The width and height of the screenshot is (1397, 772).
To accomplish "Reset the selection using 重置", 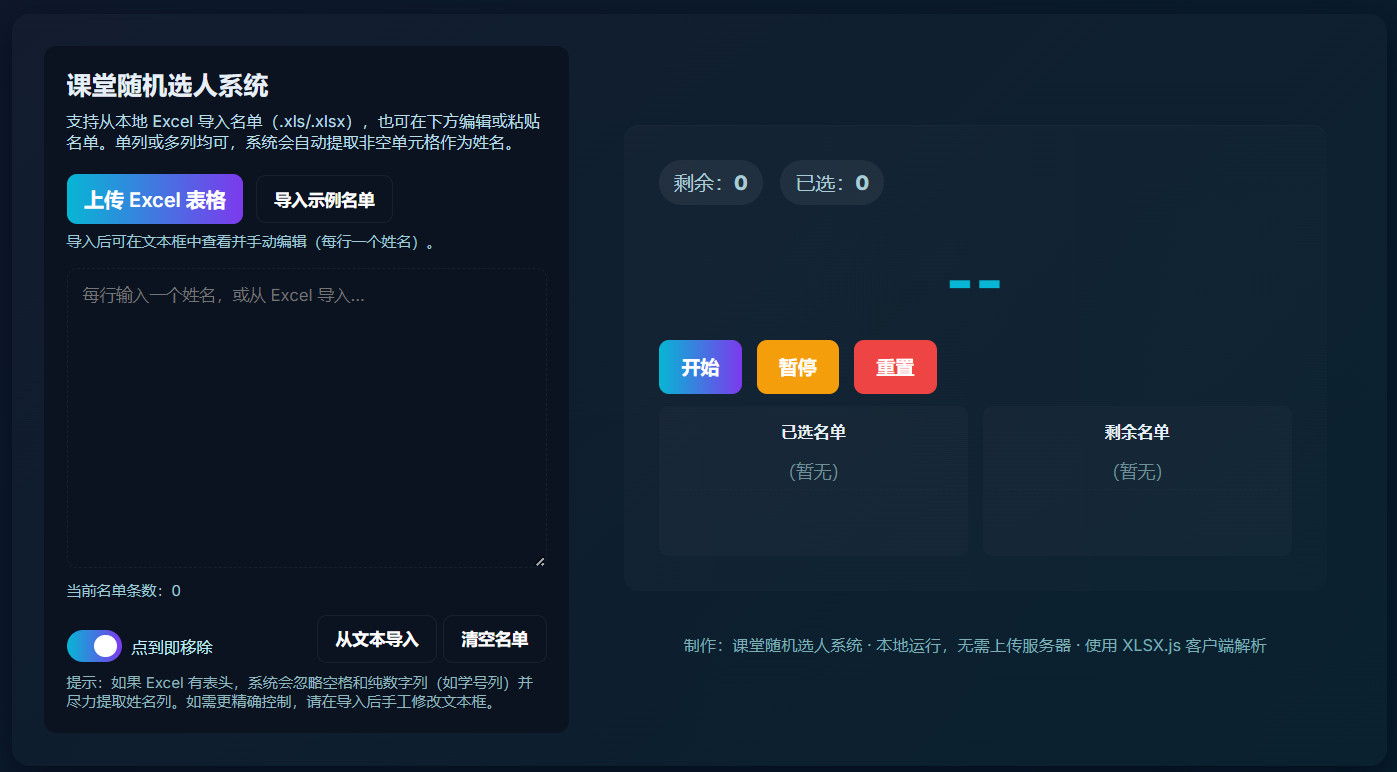I will pos(895,366).
